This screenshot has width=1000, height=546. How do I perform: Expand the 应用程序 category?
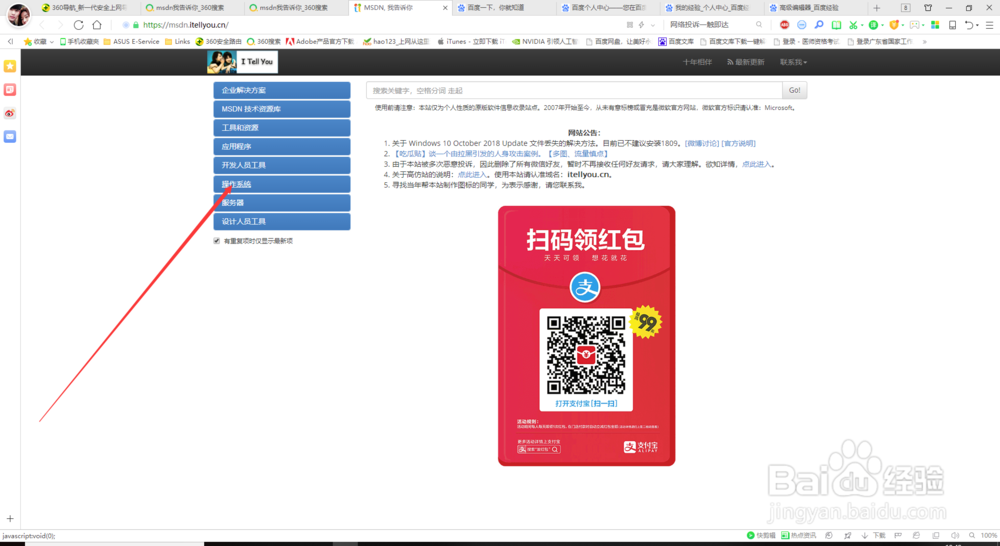[282, 146]
